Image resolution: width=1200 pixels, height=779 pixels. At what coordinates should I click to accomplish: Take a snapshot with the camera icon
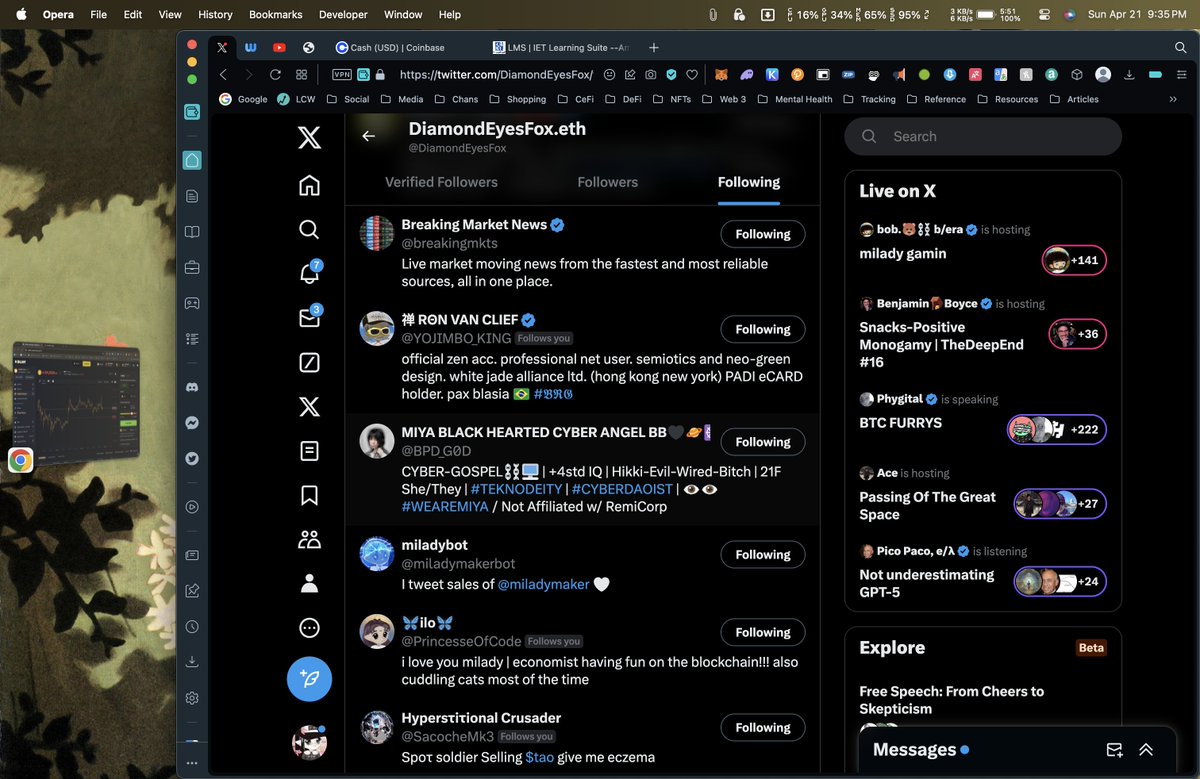point(651,74)
